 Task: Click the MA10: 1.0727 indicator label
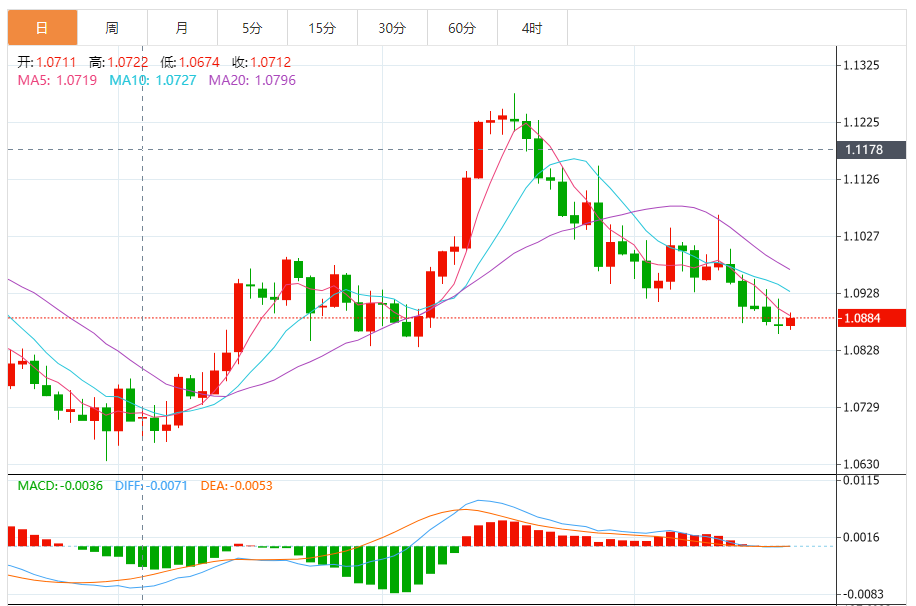tap(153, 80)
